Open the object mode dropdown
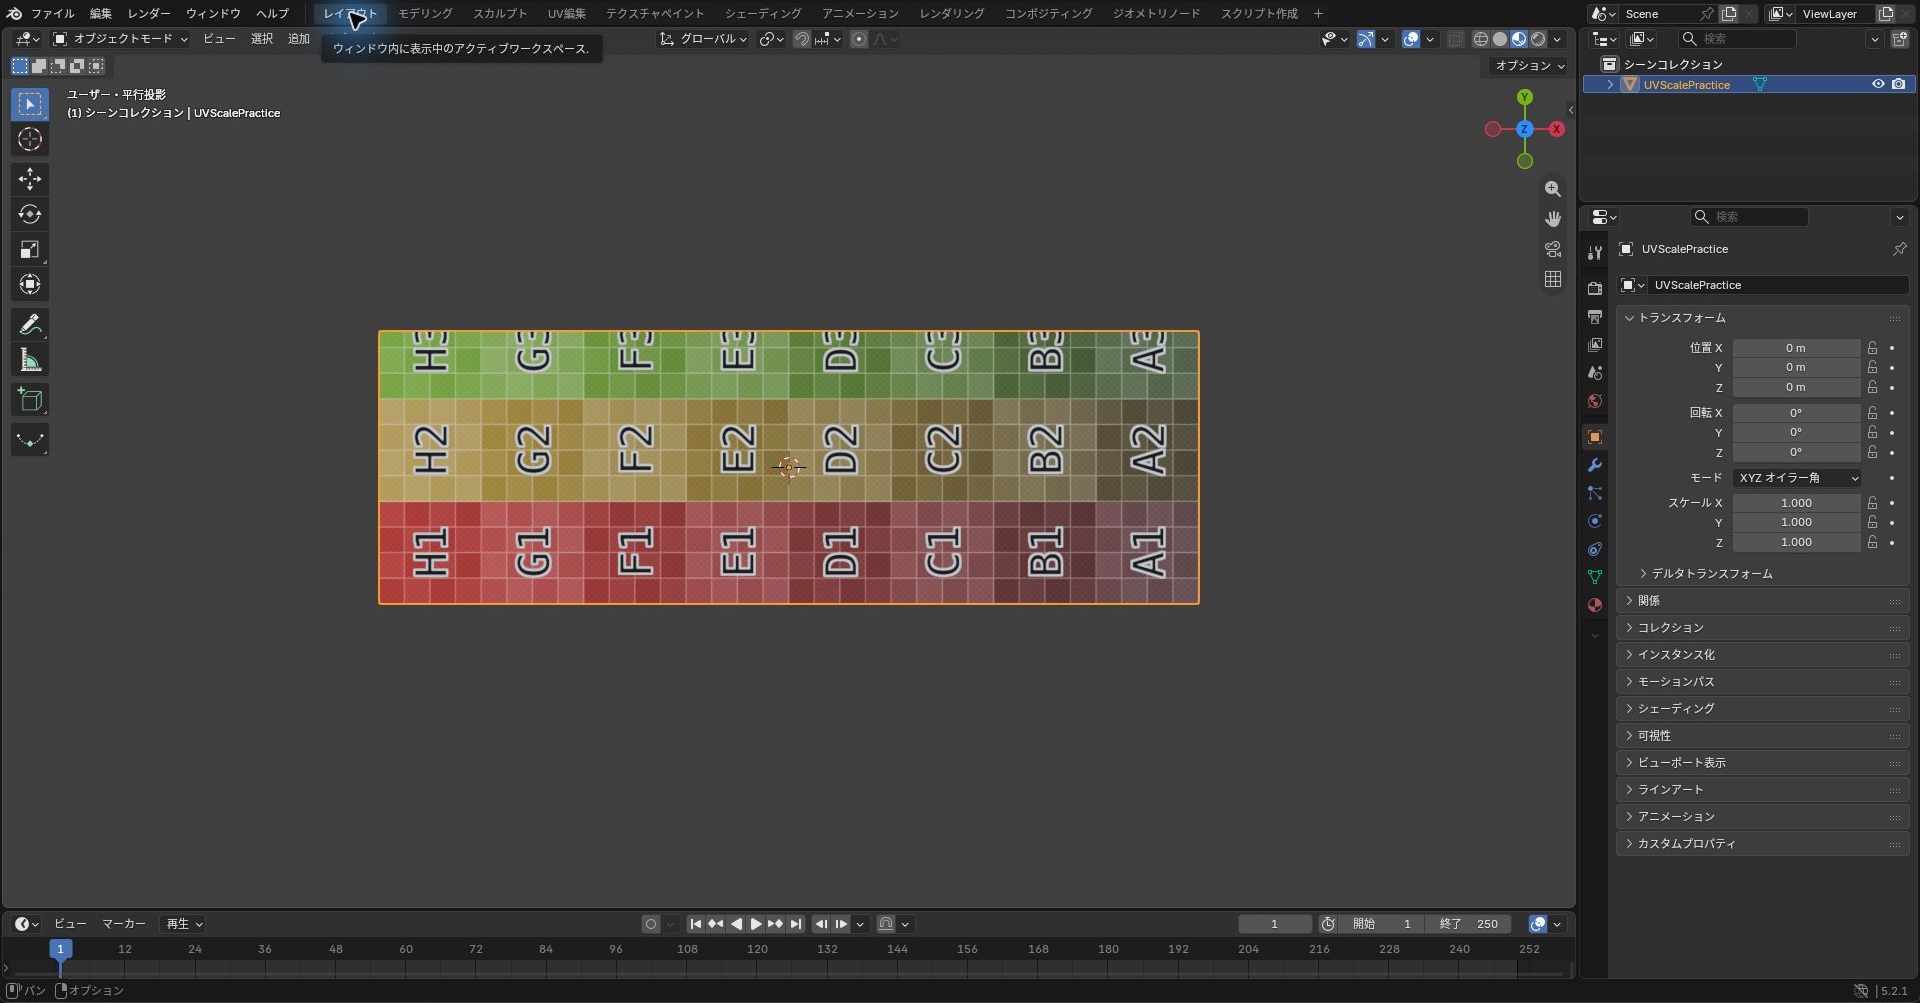The image size is (1920, 1003). tap(120, 39)
